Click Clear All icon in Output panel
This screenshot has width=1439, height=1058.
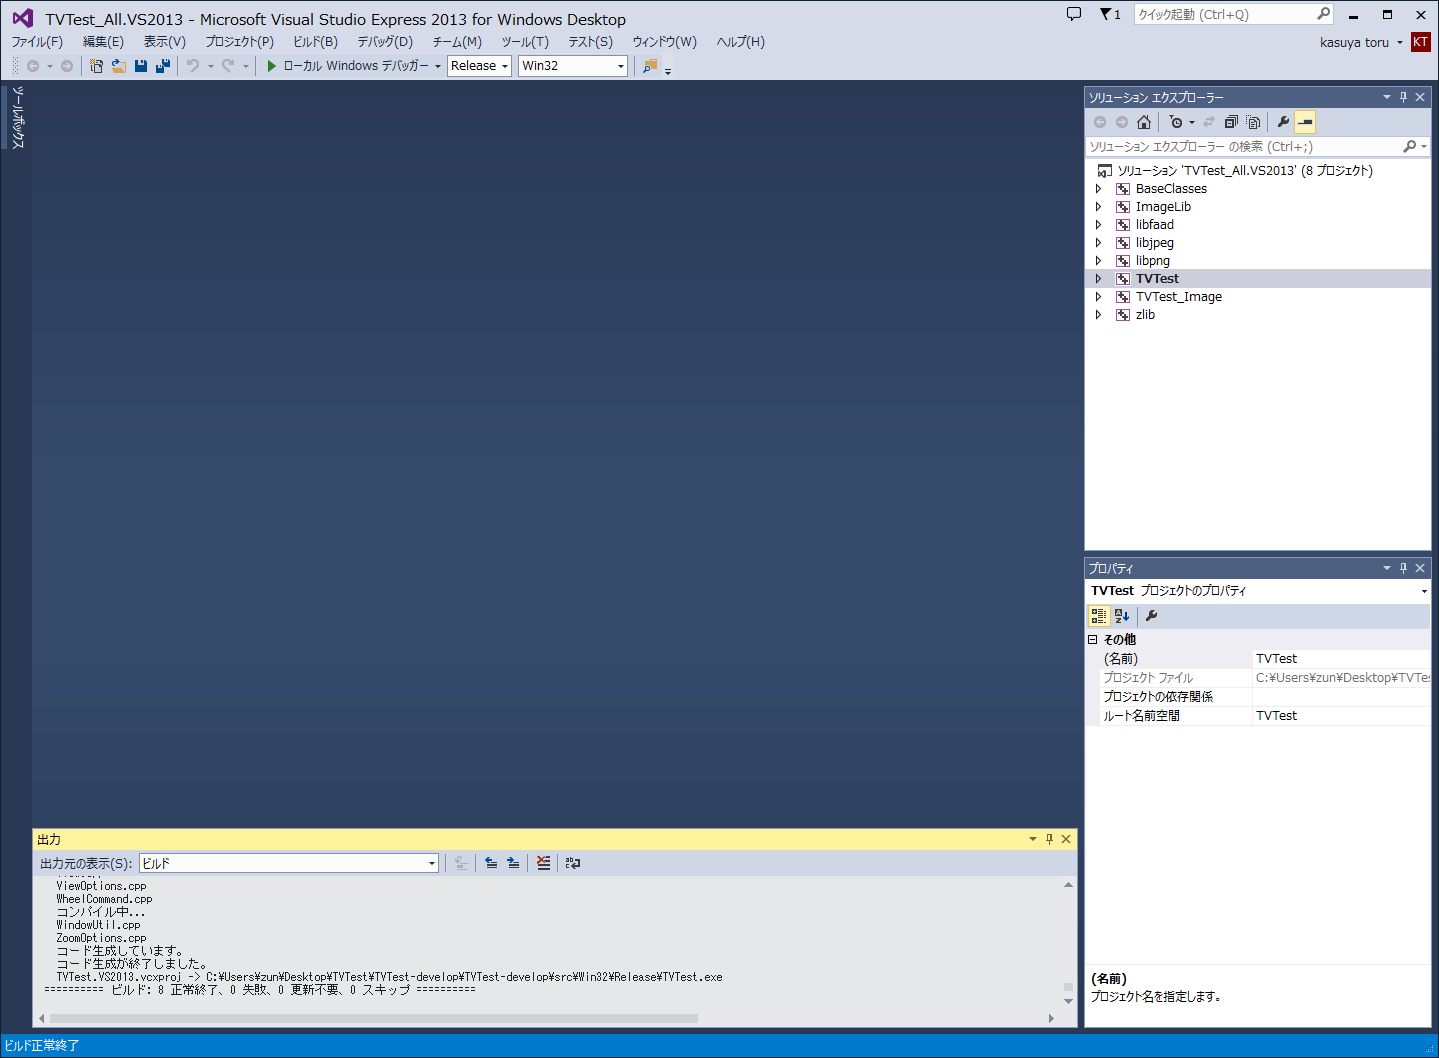pyautogui.click(x=543, y=863)
